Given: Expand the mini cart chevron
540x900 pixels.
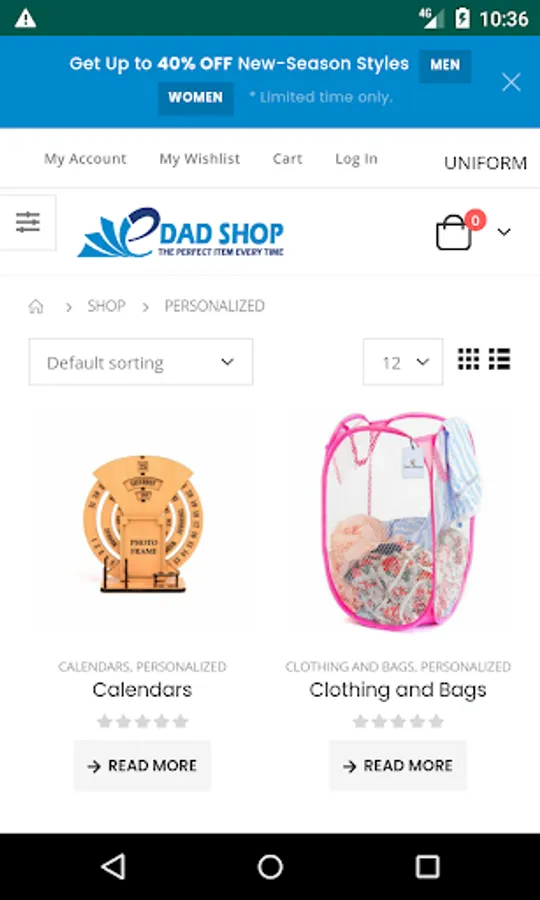Looking at the screenshot, I should pyautogui.click(x=504, y=232).
